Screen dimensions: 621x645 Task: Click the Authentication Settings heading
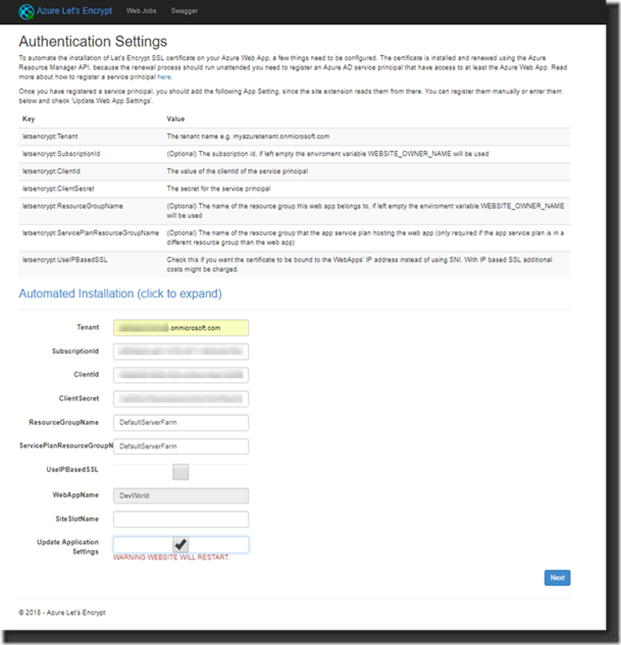(93, 41)
